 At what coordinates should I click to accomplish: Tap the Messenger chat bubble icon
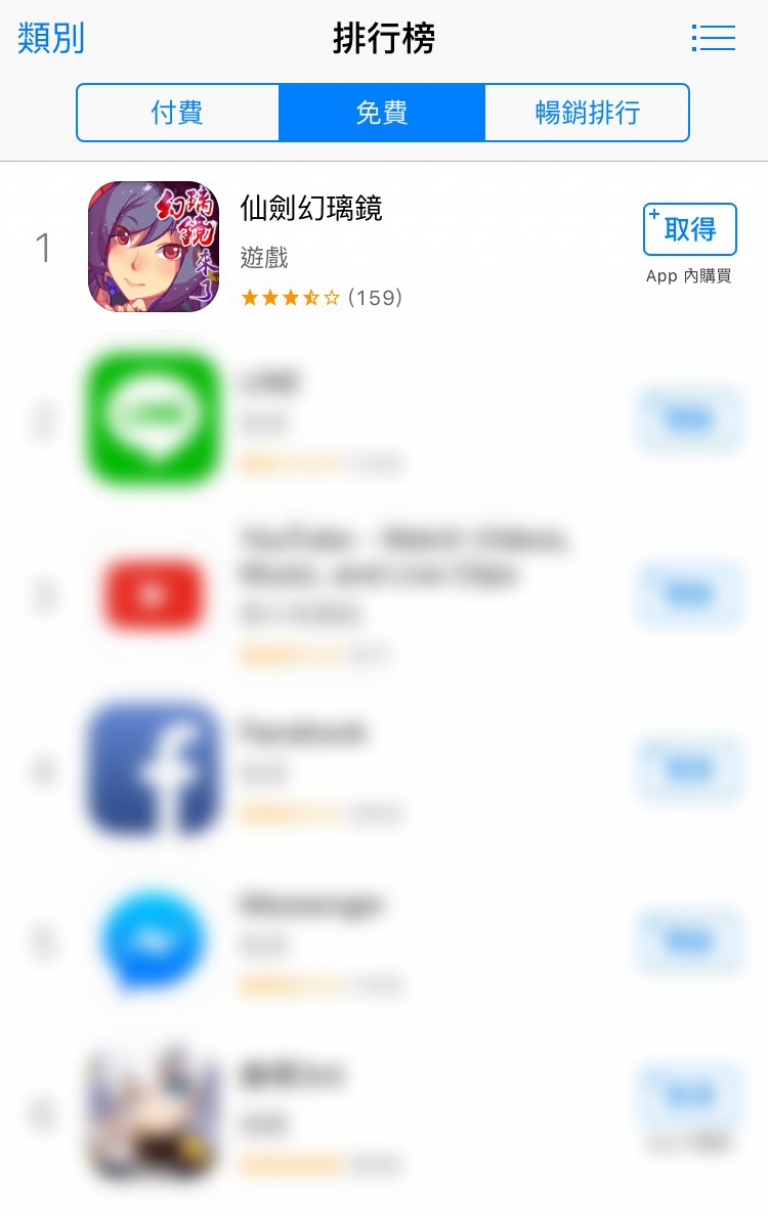coord(153,942)
